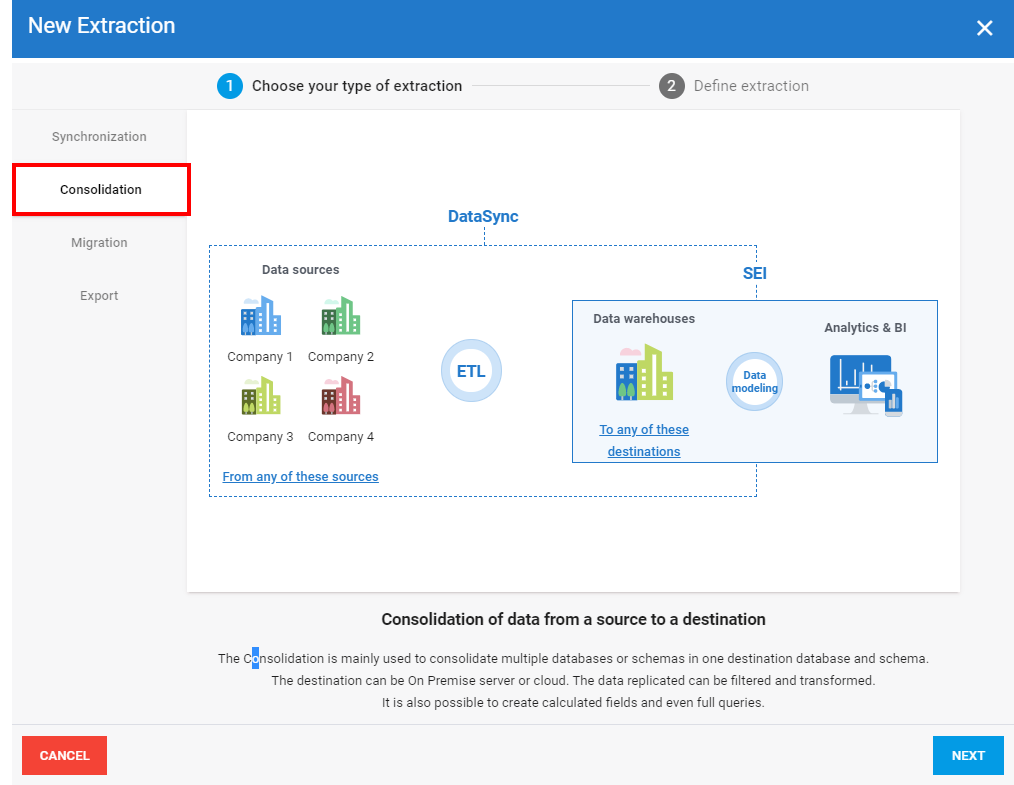Image resolution: width=1014 pixels, height=785 pixels.
Task: Click step 1 Choose your type of extraction
Action: pyautogui.click(x=341, y=86)
